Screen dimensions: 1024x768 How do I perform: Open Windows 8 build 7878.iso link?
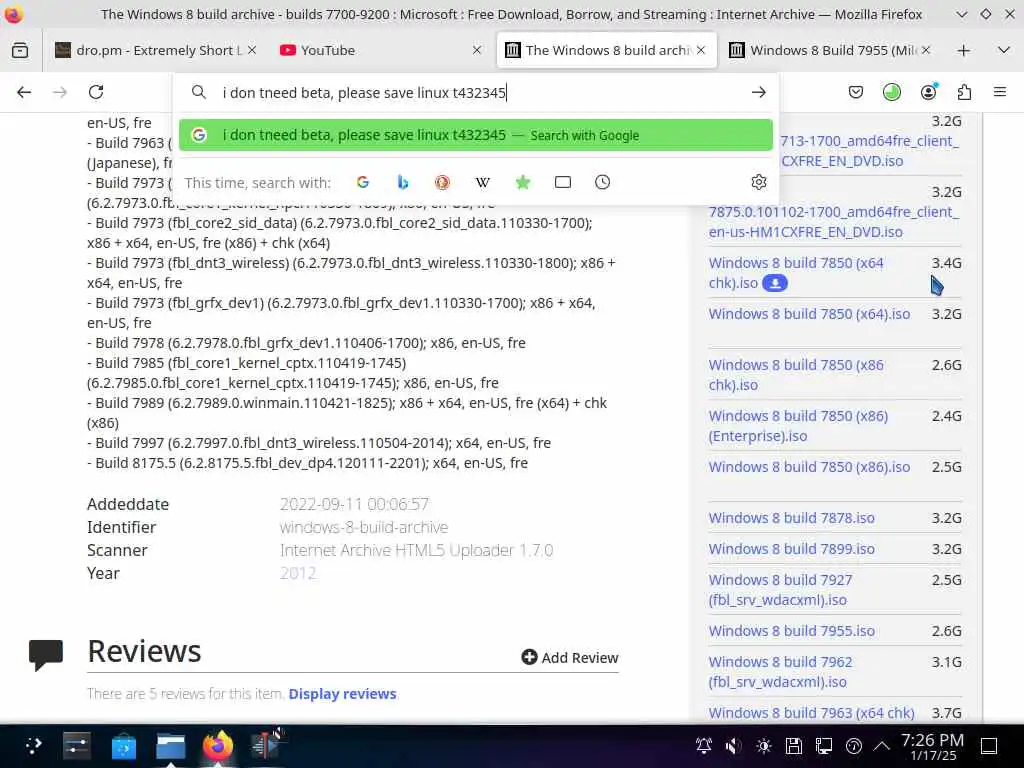(792, 518)
